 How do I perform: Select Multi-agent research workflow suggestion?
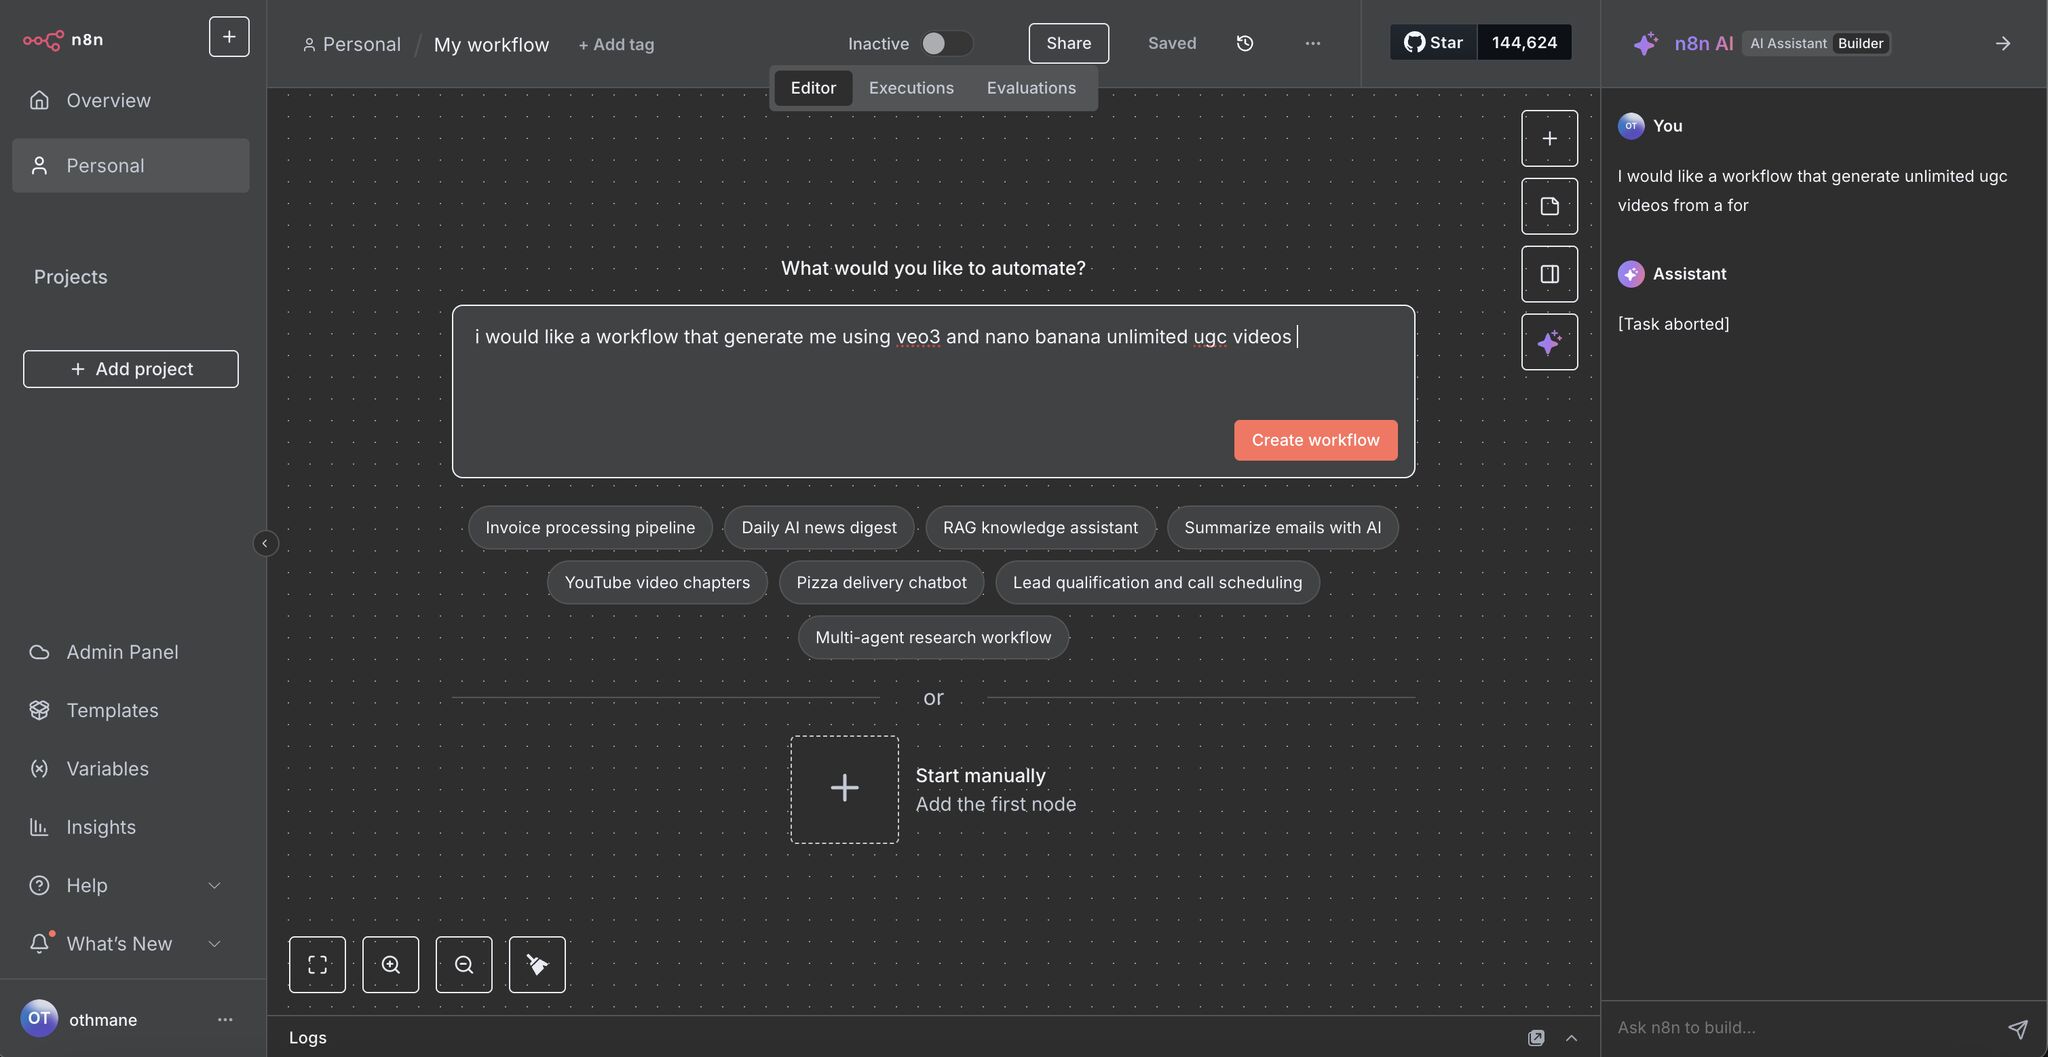pyautogui.click(x=933, y=637)
